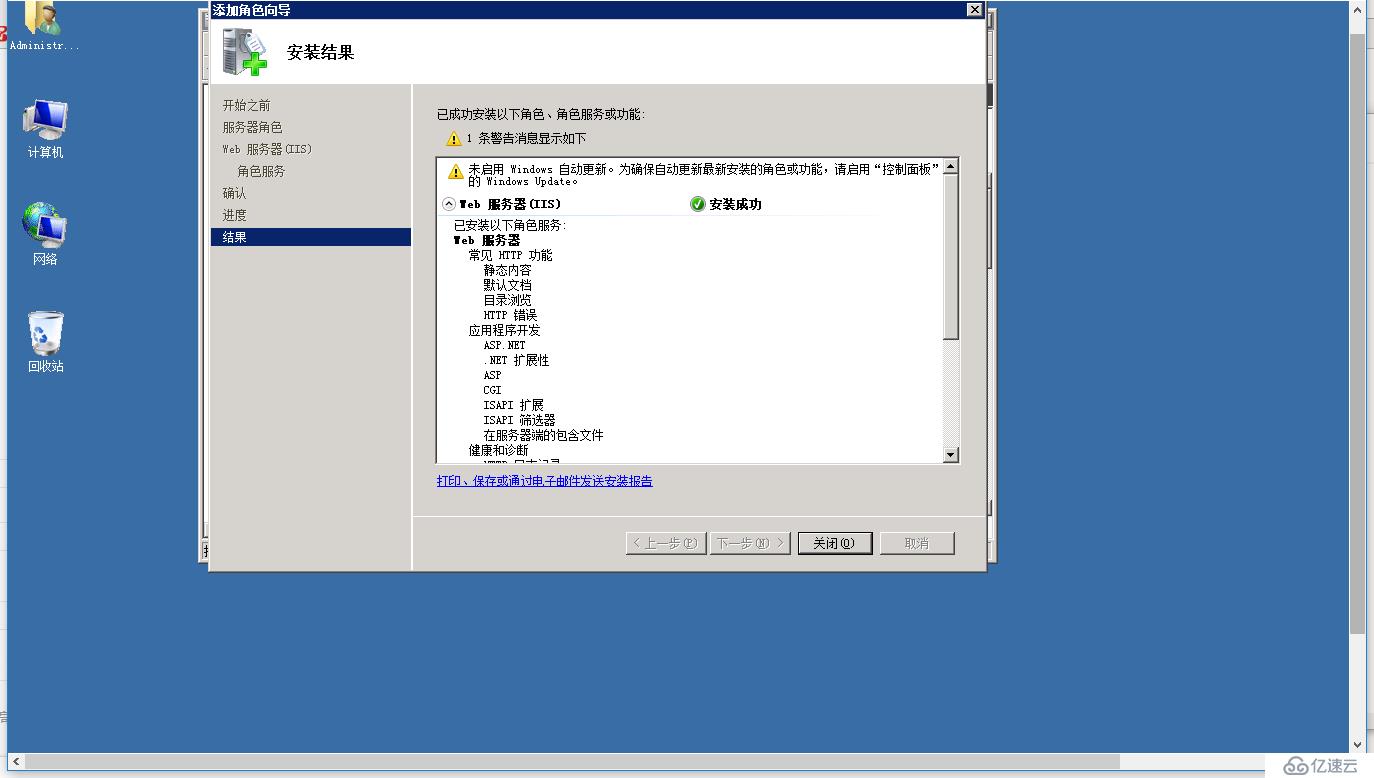Click the disabled 下一步 button
The image size is (1374, 778).
[x=750, y=543]
